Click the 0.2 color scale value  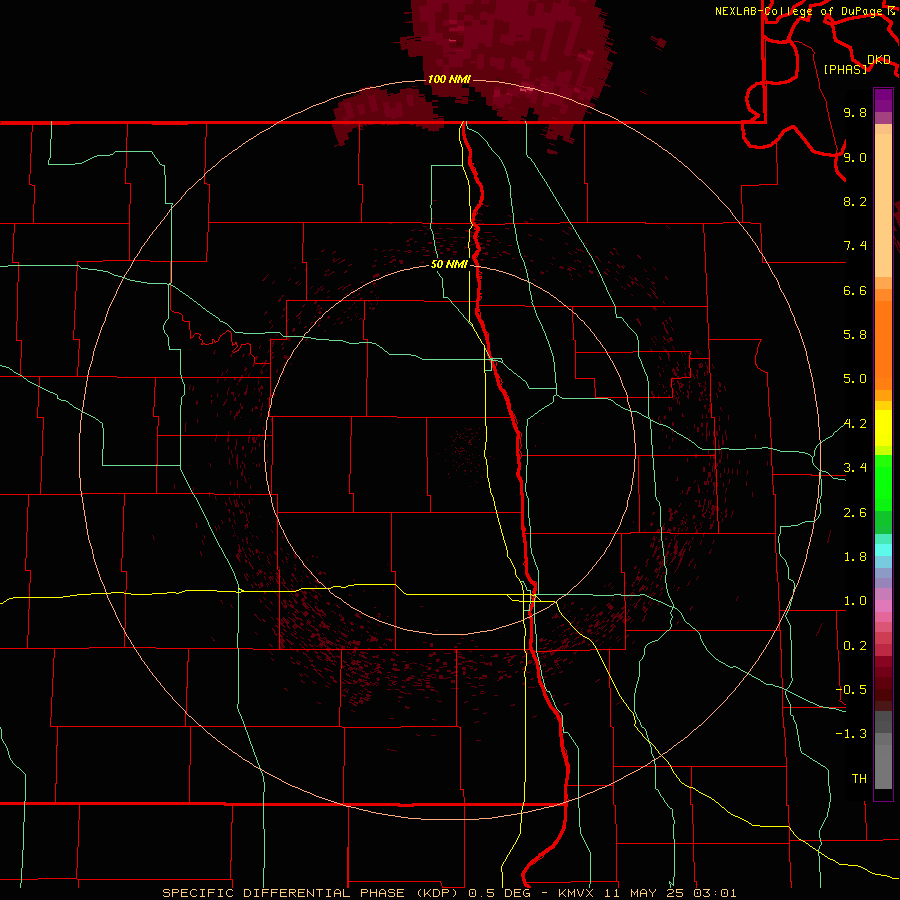(855, 646)
